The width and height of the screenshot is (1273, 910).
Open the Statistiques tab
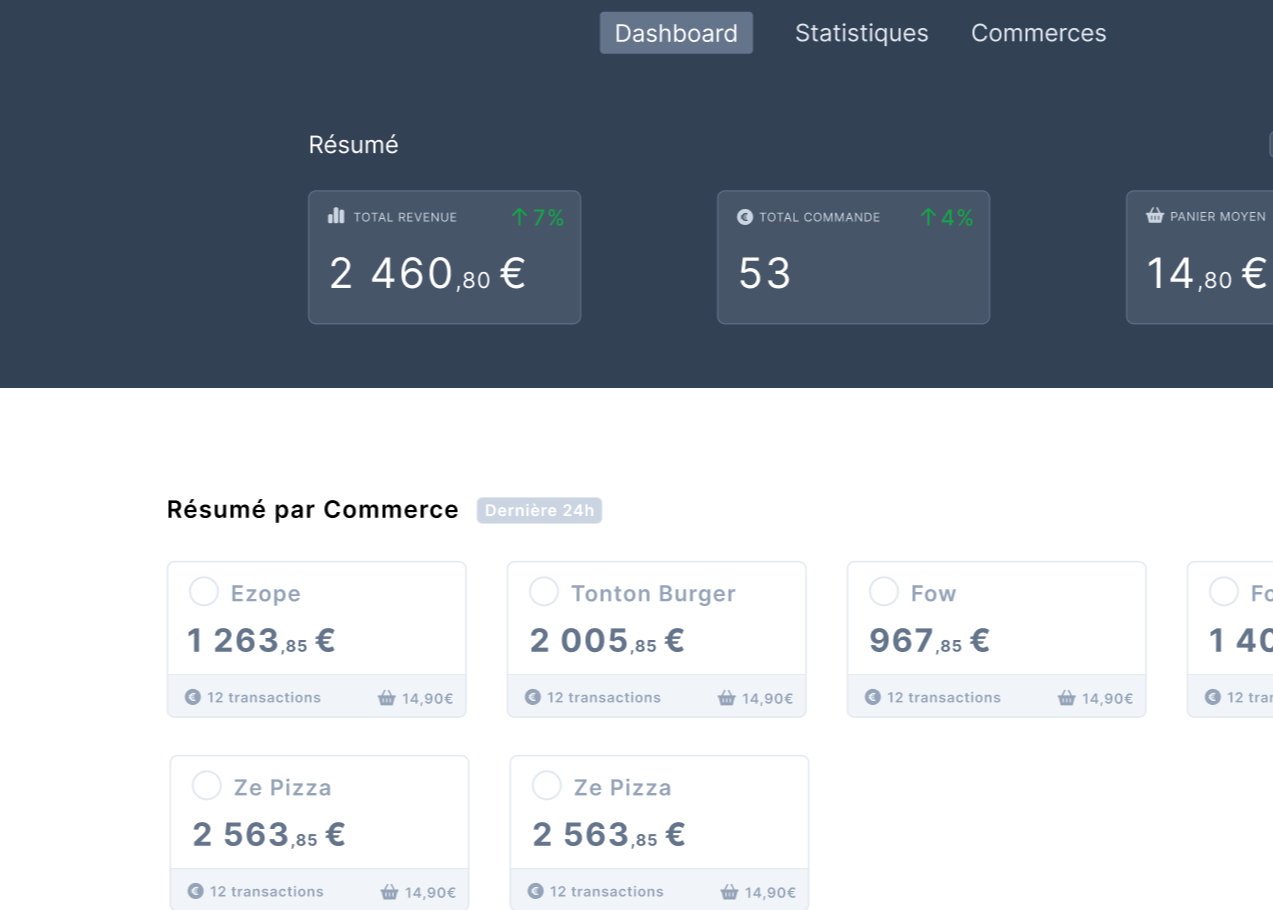[861, 33]
